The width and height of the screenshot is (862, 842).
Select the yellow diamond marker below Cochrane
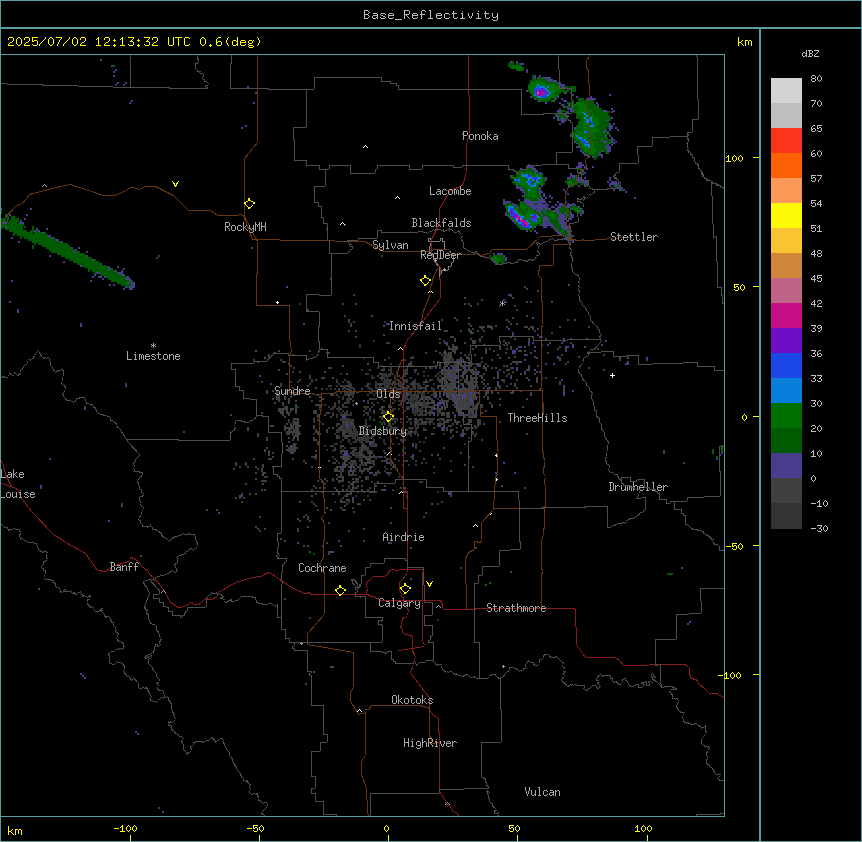340,590
